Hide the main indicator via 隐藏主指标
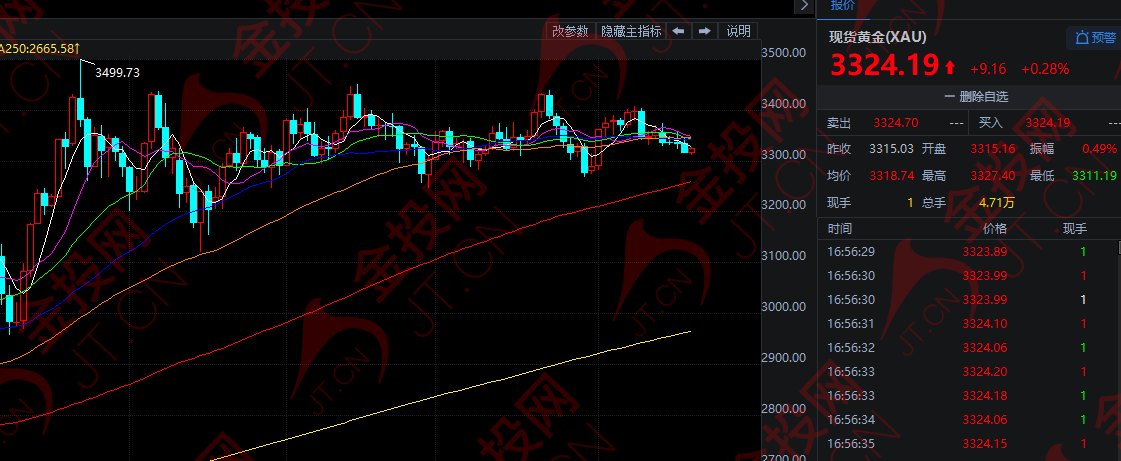 631,31
